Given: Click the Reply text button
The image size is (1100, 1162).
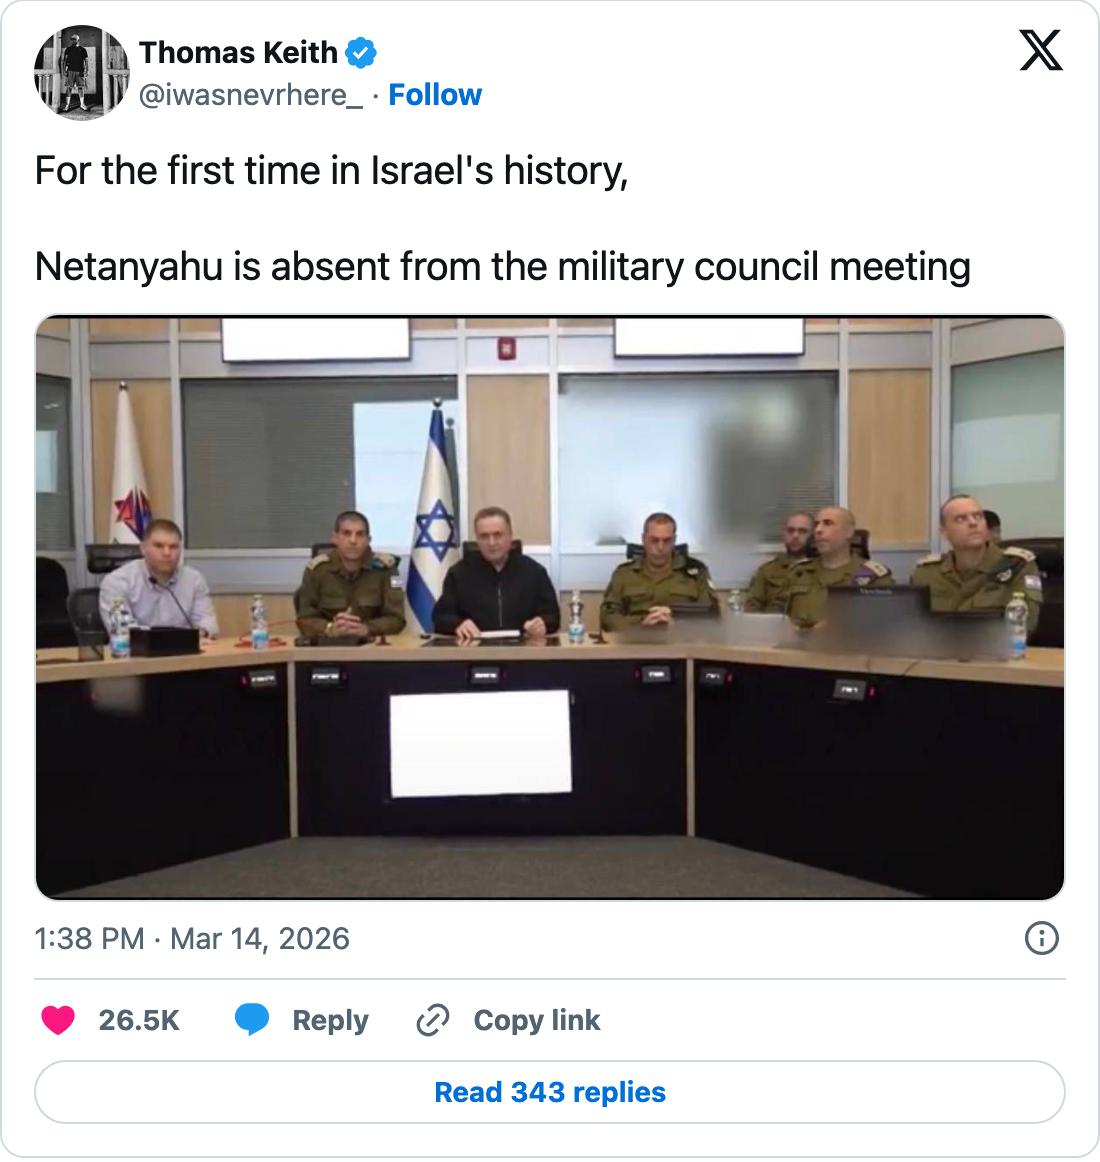Looking at the screenshot, I should point(331,1020).
